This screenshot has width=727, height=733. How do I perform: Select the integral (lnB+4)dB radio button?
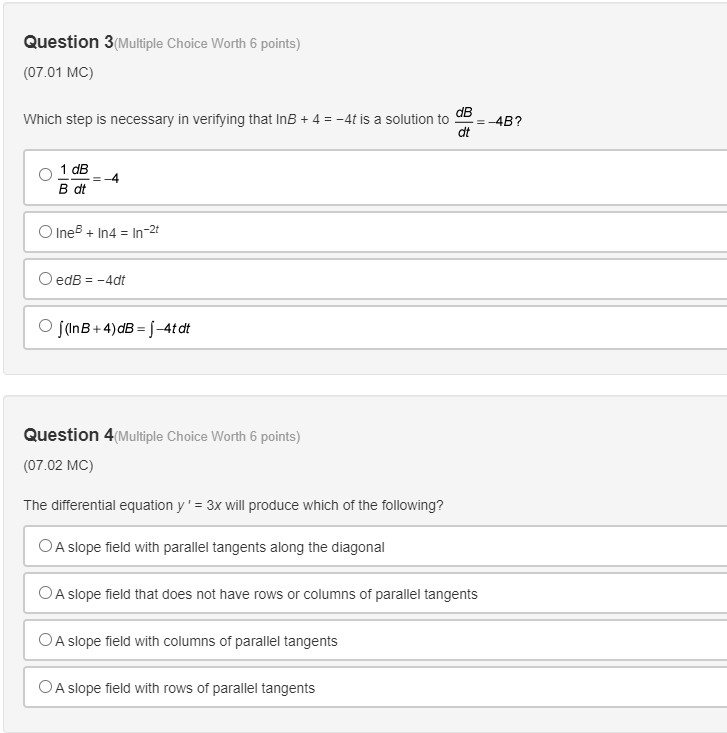(x=45, y=326)
